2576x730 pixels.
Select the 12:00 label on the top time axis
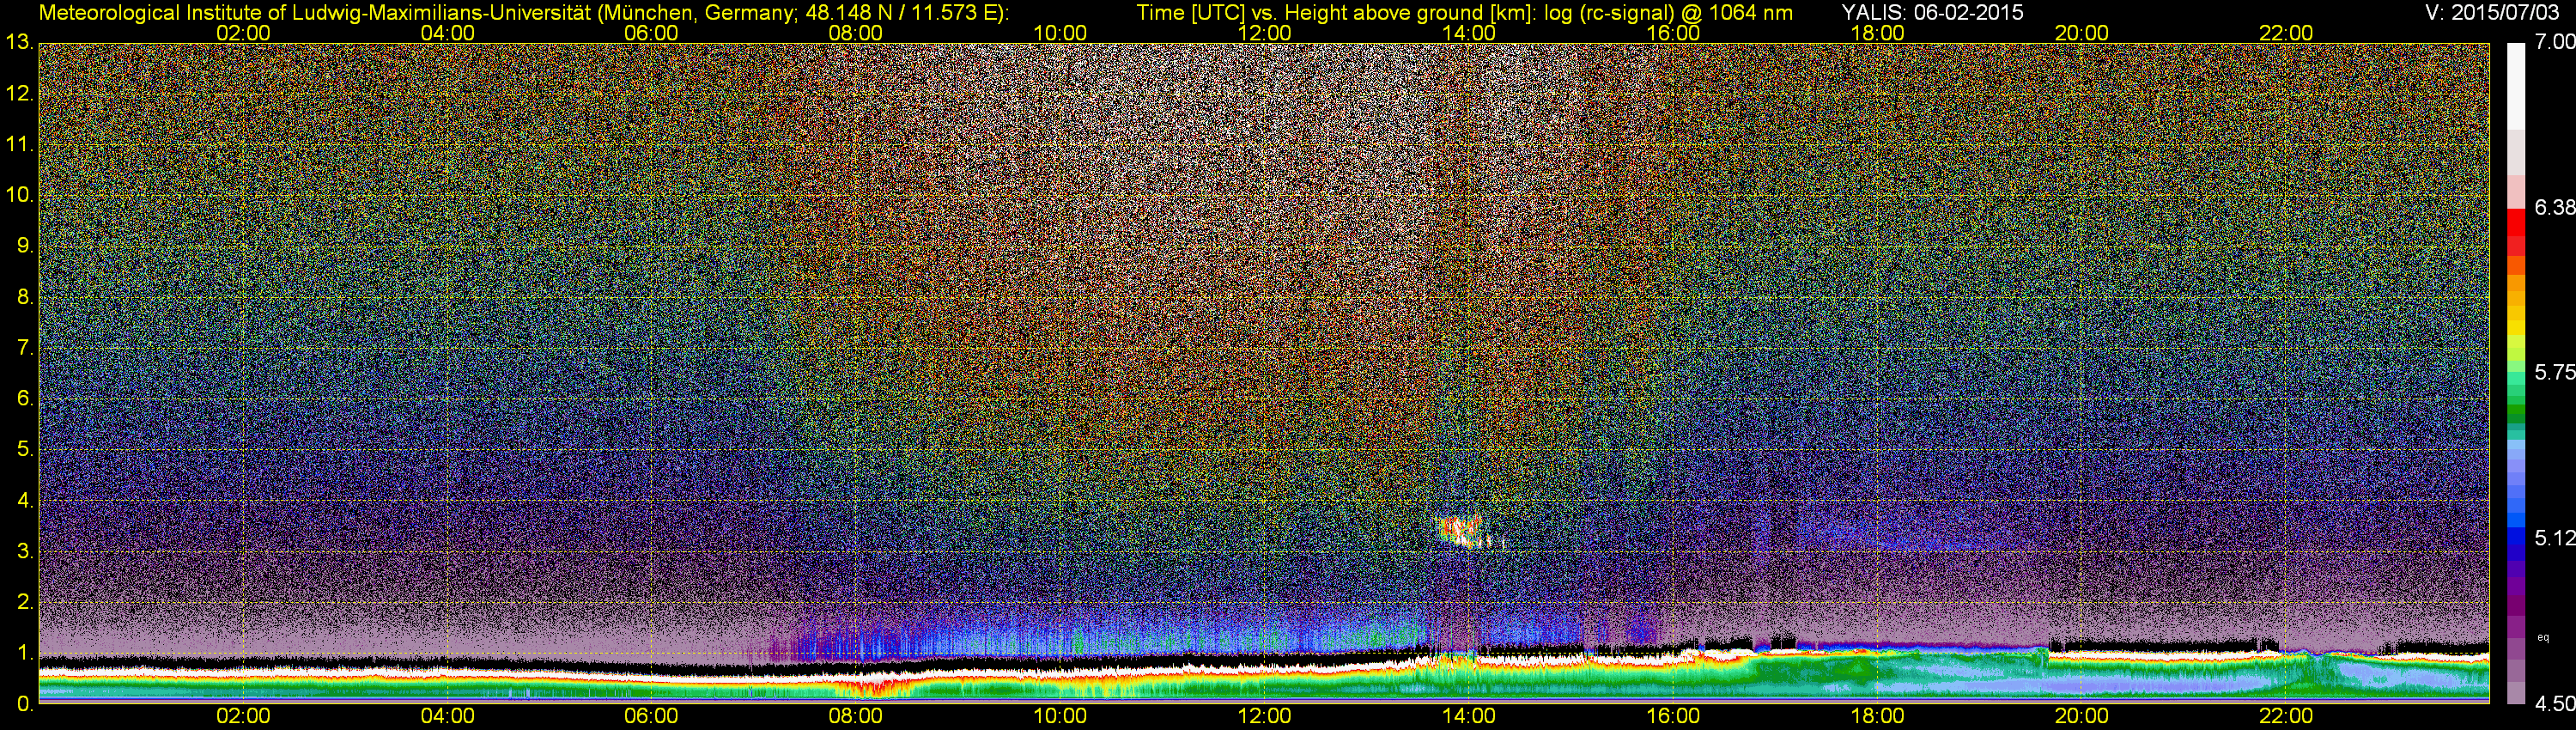click(x=1264, y=33)
